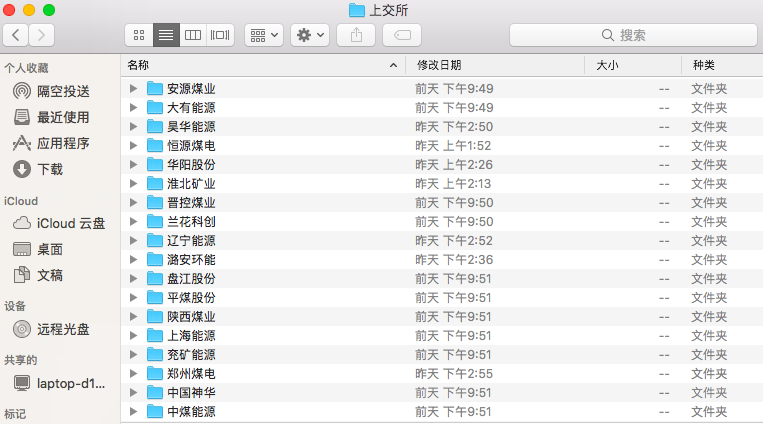This screenshot has height=424, width=763.
Task: Select the 平煤股份 folder icon
Action: point(155,297)
